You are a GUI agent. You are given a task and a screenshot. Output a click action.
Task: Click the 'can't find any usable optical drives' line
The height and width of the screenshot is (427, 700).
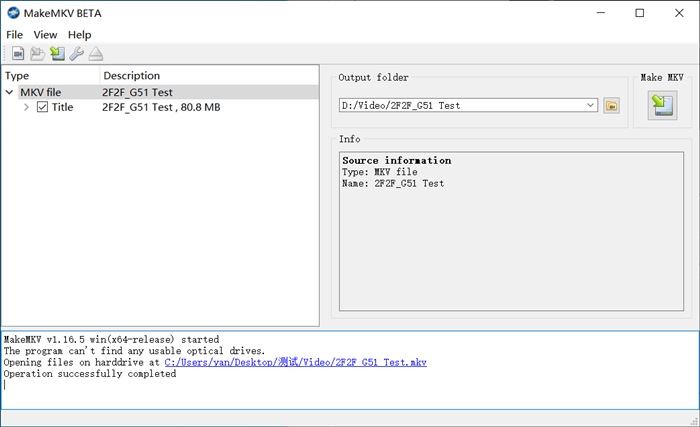coord(134,351)
